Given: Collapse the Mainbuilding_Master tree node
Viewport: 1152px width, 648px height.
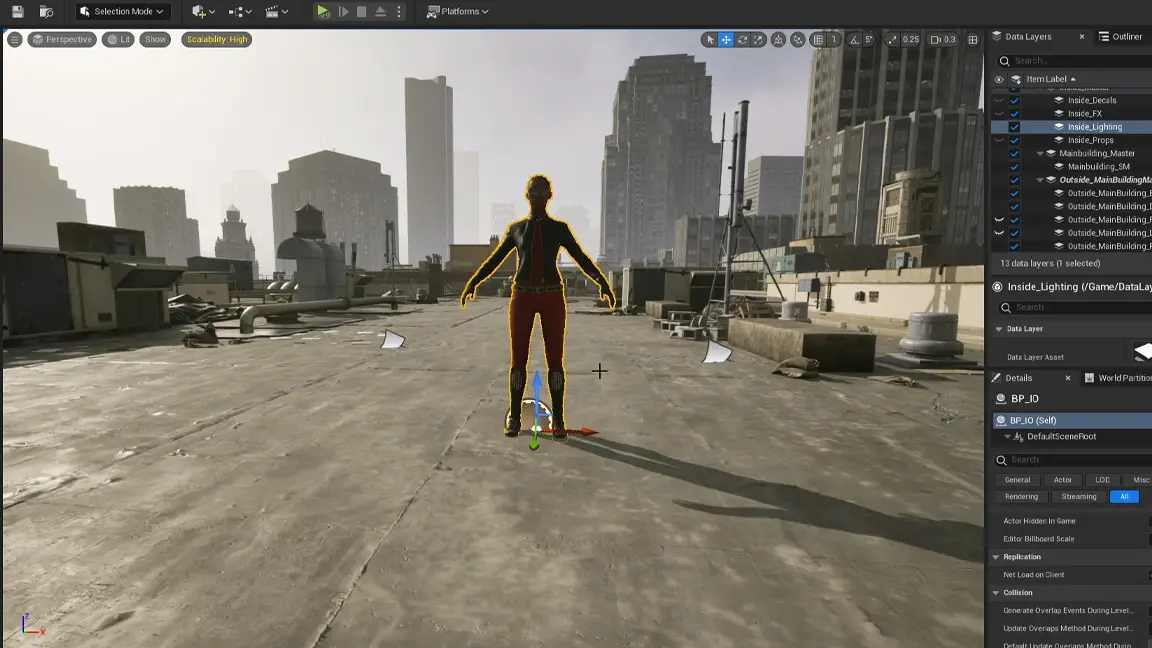Looking at the screenshot, I should click(x=1040, y=154).
